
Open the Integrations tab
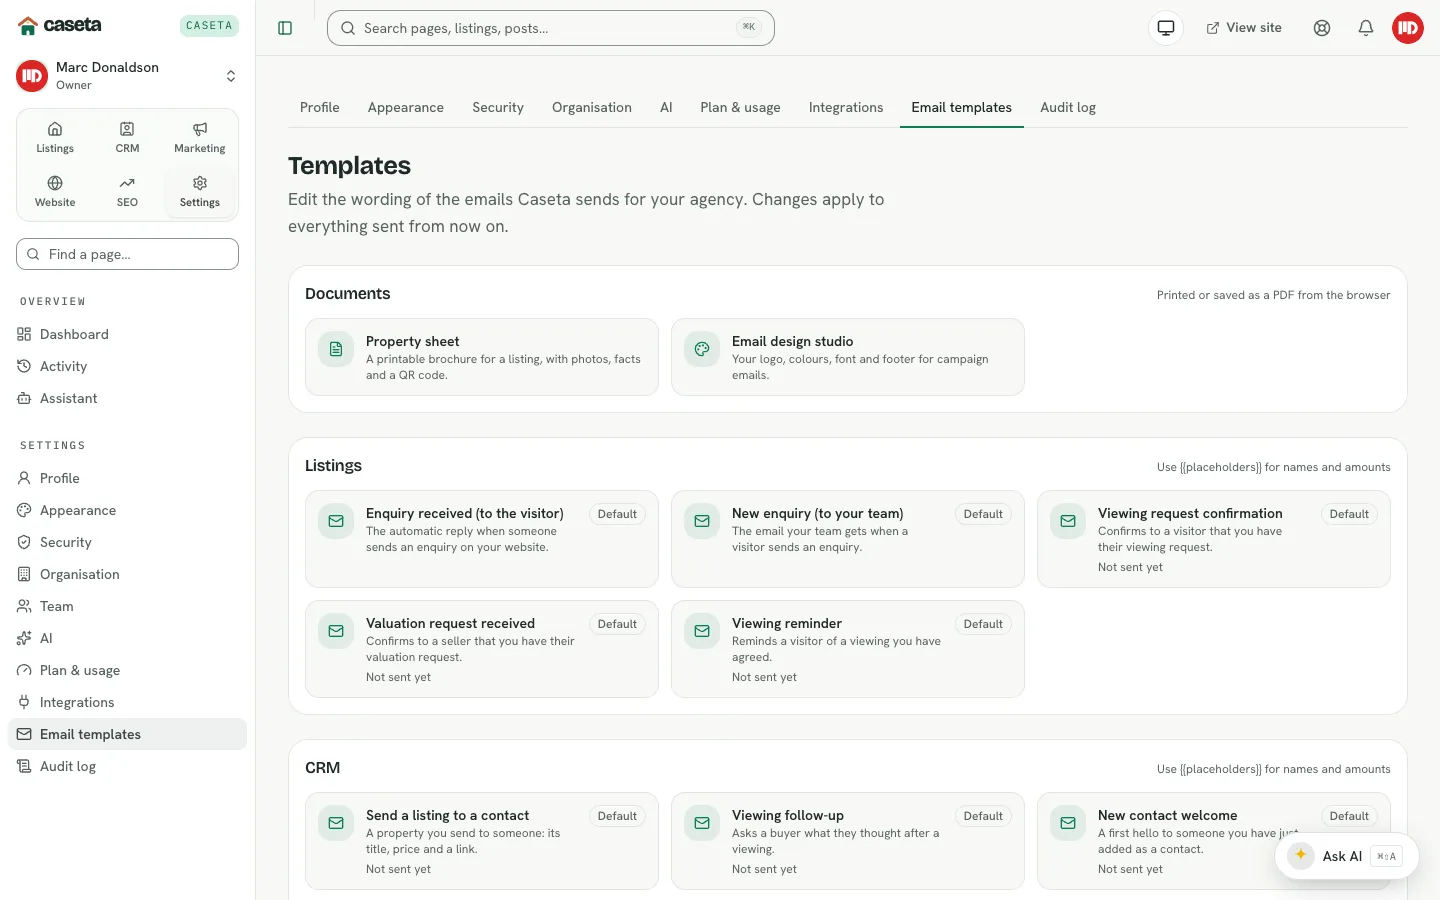click(846, 107)
